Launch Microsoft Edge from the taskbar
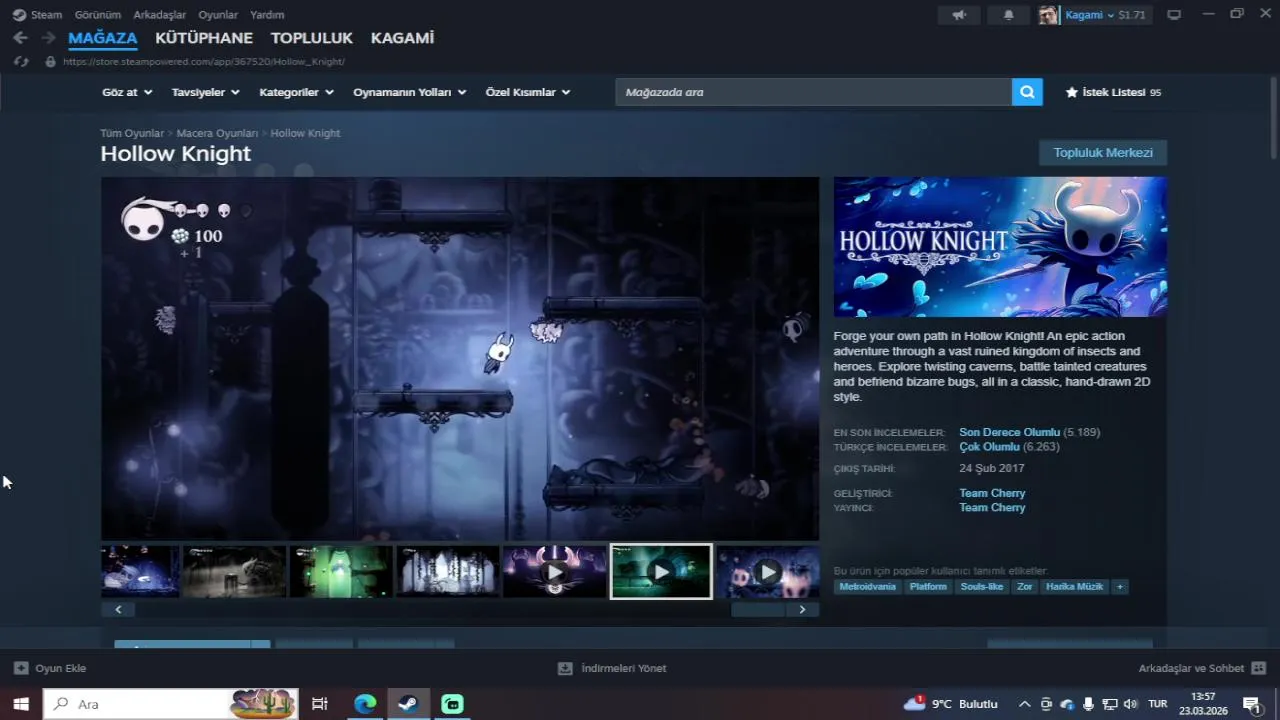Screen dimensions: 1280x720 365,704
